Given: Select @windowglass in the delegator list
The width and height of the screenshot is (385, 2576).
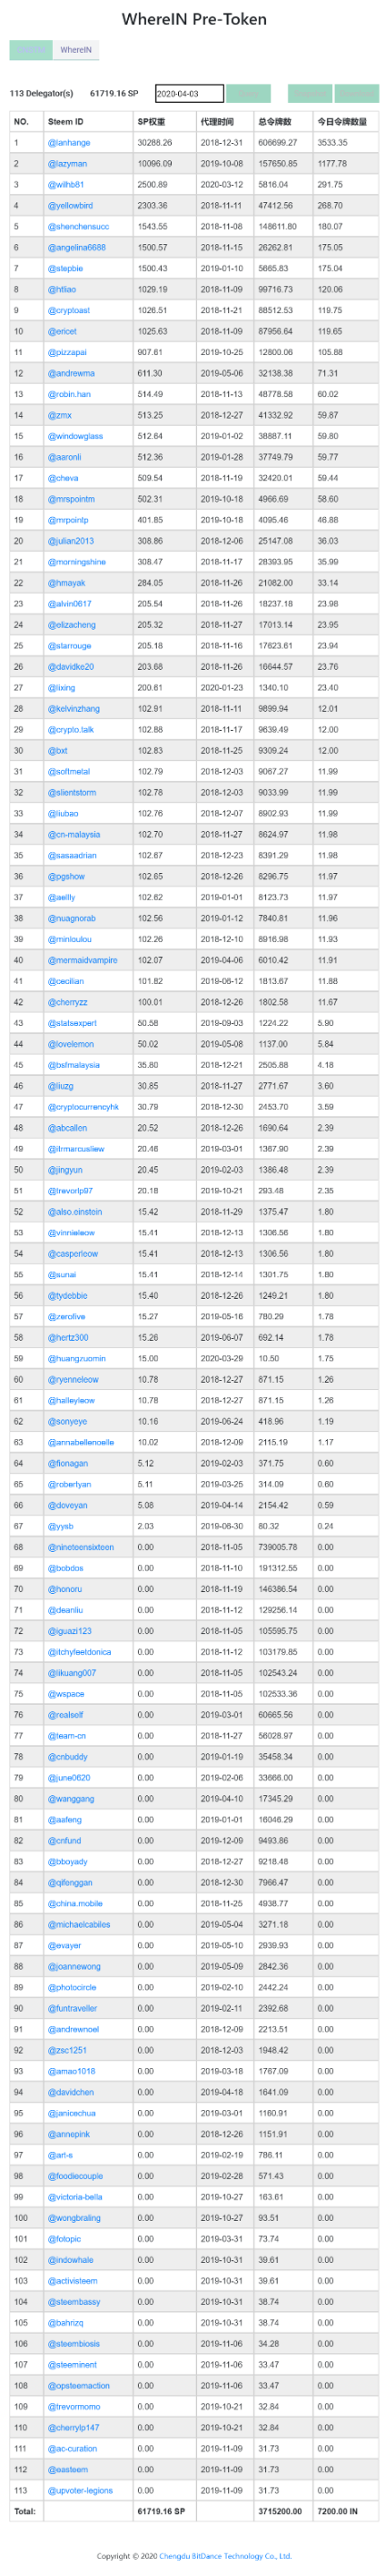Looking at the screenshot, I should [x=75, y=437].
